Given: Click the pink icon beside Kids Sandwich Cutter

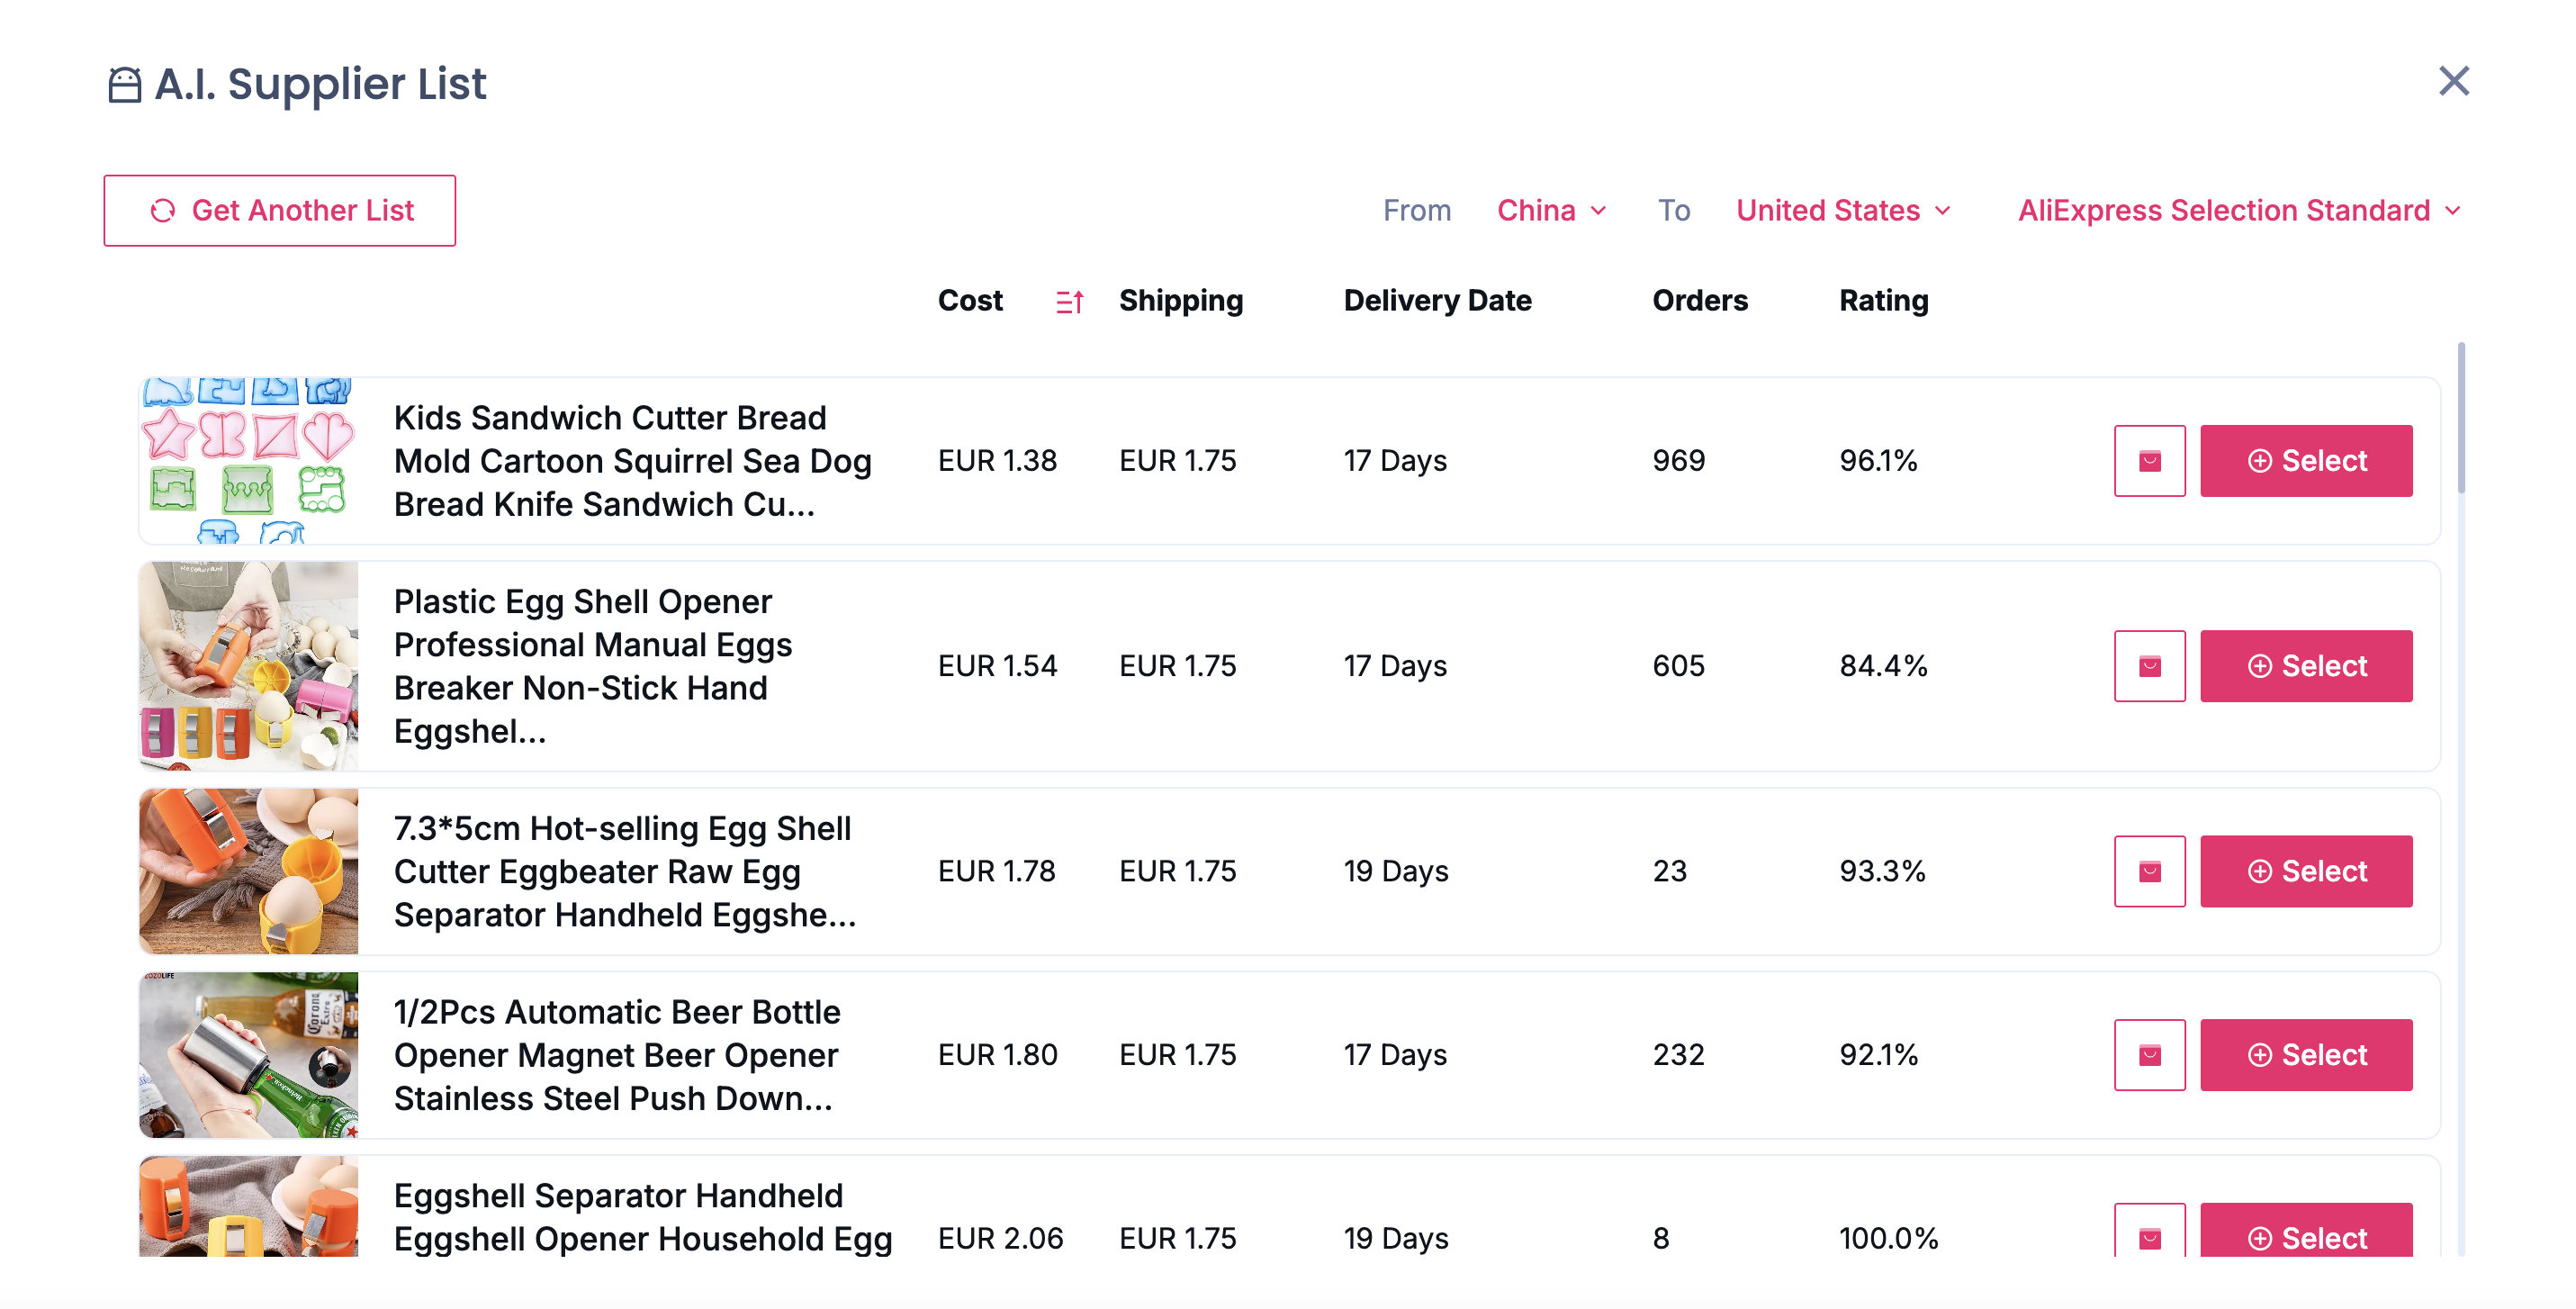Looking at the screenshot, I should click(x=2149, y=461).
